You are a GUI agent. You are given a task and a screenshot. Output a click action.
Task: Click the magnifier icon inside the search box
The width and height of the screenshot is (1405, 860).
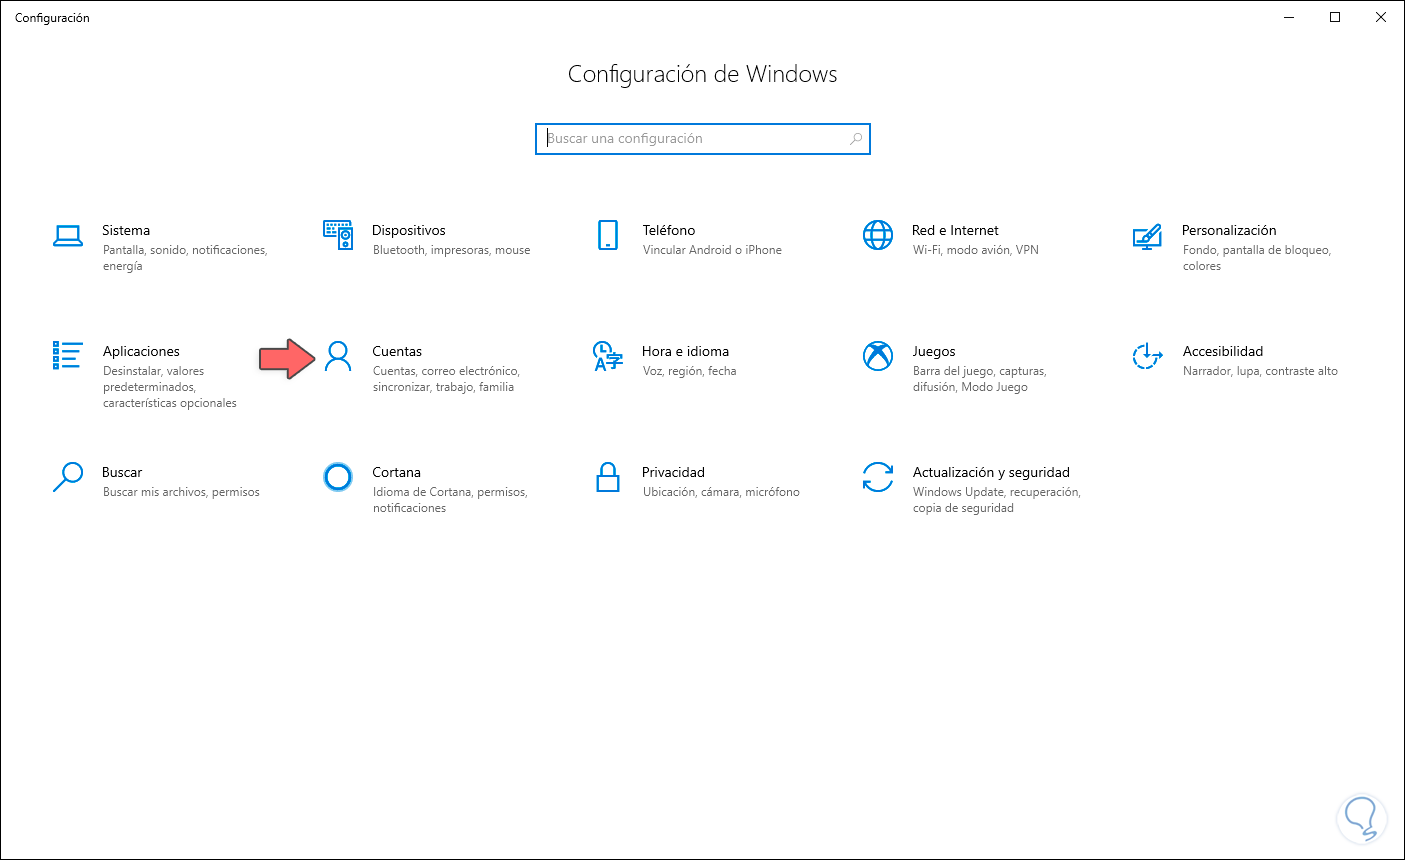click(x=856, y=139)
